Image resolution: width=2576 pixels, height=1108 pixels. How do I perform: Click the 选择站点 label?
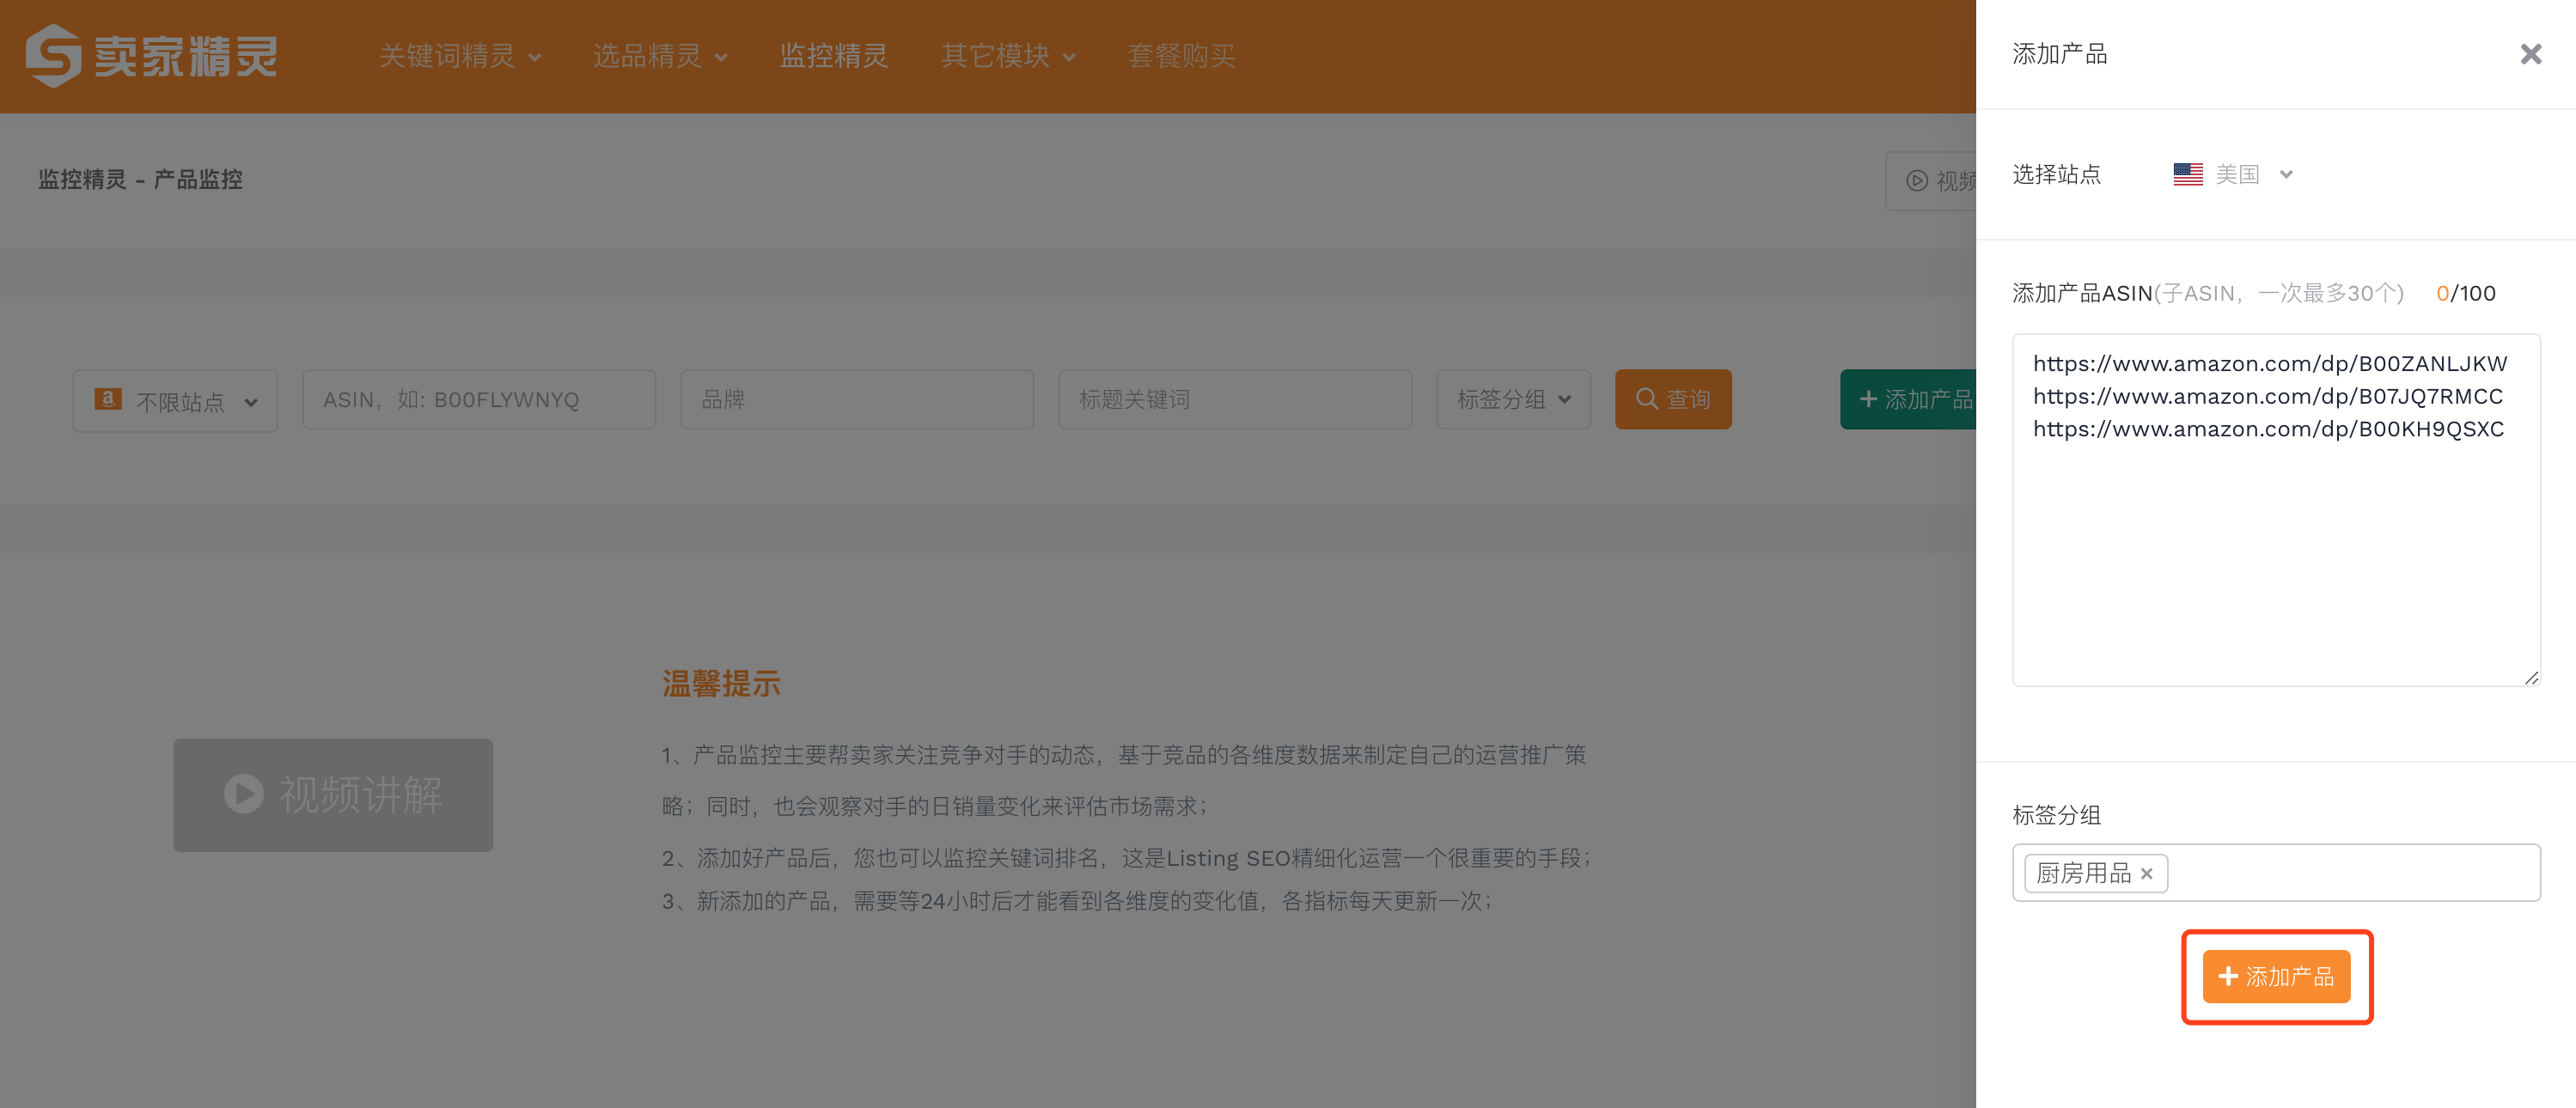click(2056, 174)
